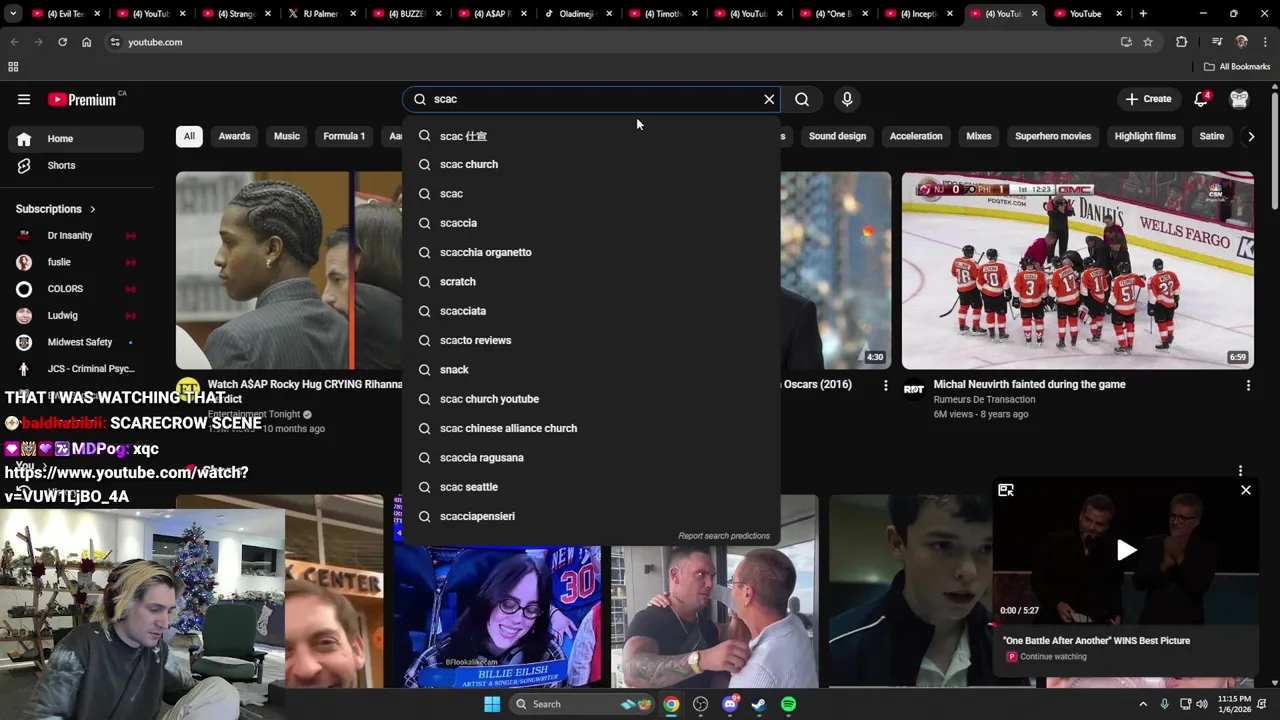Screen dimensions: 1280x720
Task: Select the Sound design filter chip
Action: pyautogui.click(x=837, y=136)
